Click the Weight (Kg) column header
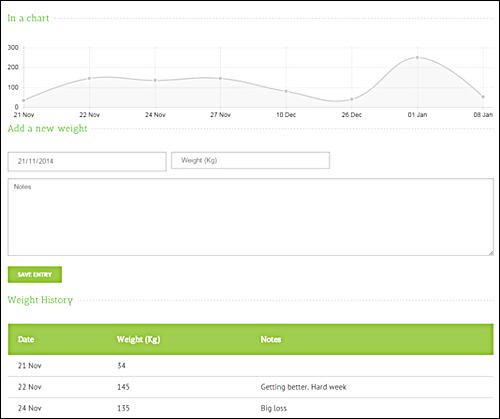Image resolution: width=500 pixels, height=419 pixels. point(138,339)
